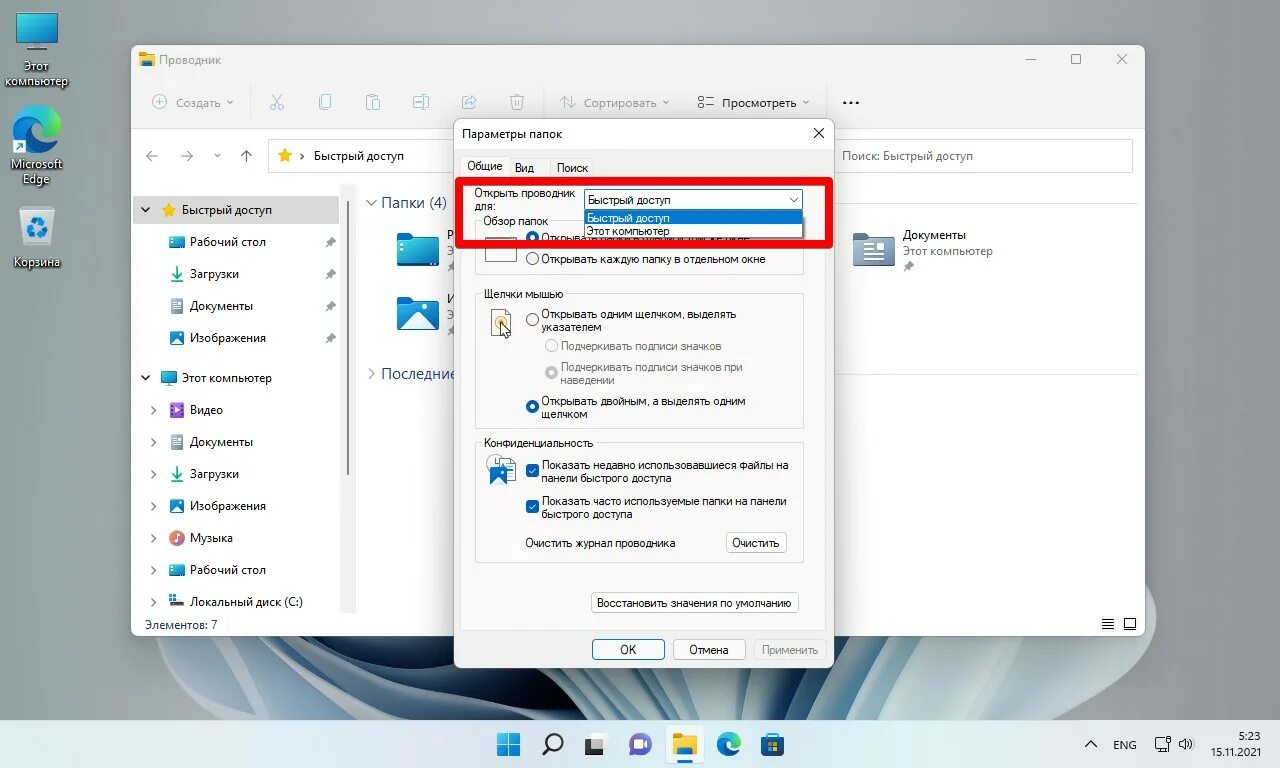This screenshot has height=768, width=1280.
Task: Open taskbar Search magnifier
Action: [x=552, y=744]
